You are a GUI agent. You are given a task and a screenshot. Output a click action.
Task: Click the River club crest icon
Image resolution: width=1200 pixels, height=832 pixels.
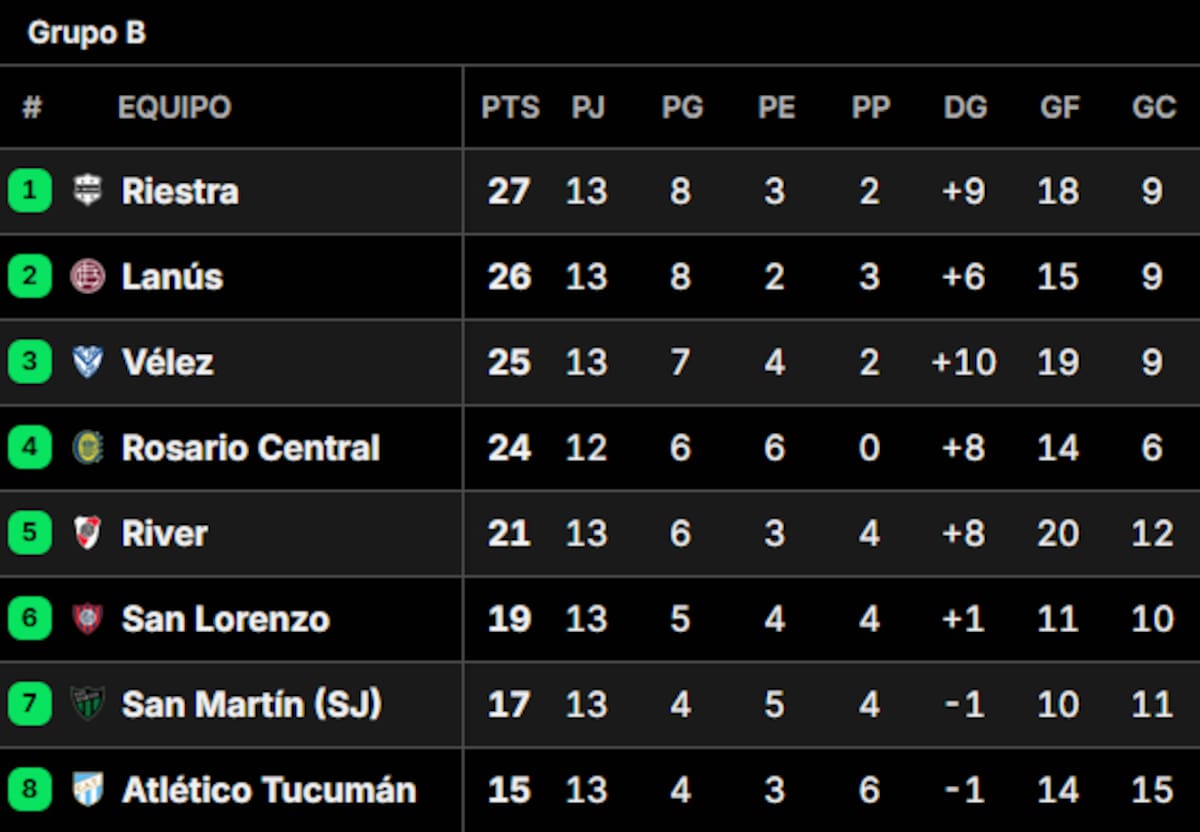[x=88, y=533]
